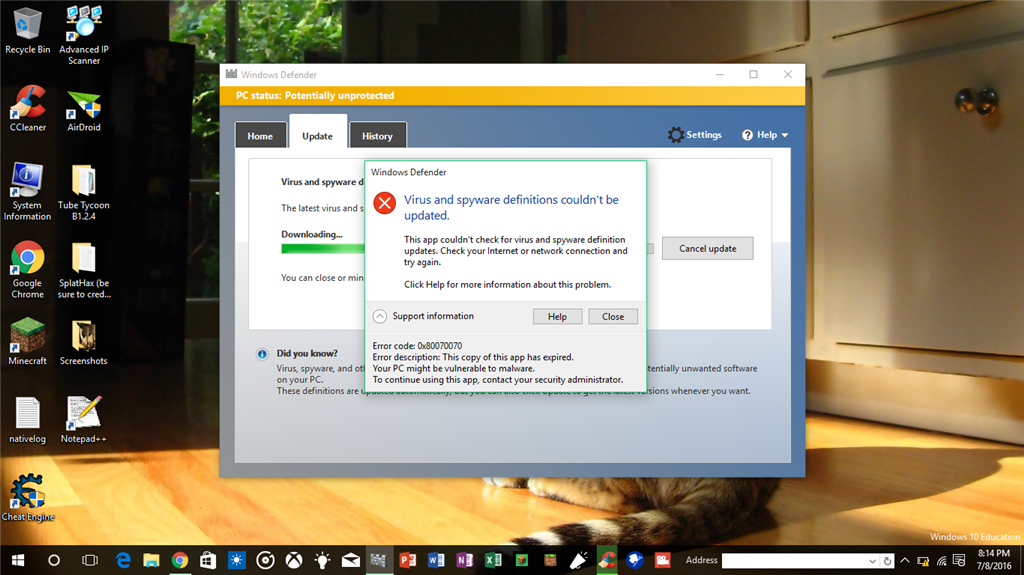This screenshot has width=1024, height=575.
Task: Show hidden system tray icons
Action: tap(904, 560)
